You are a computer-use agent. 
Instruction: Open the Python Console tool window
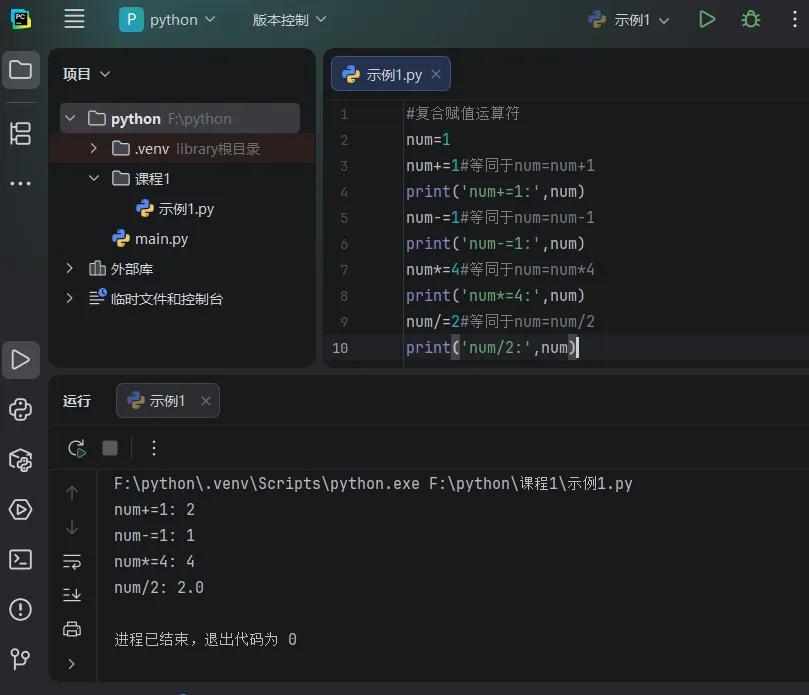point(21,410)
